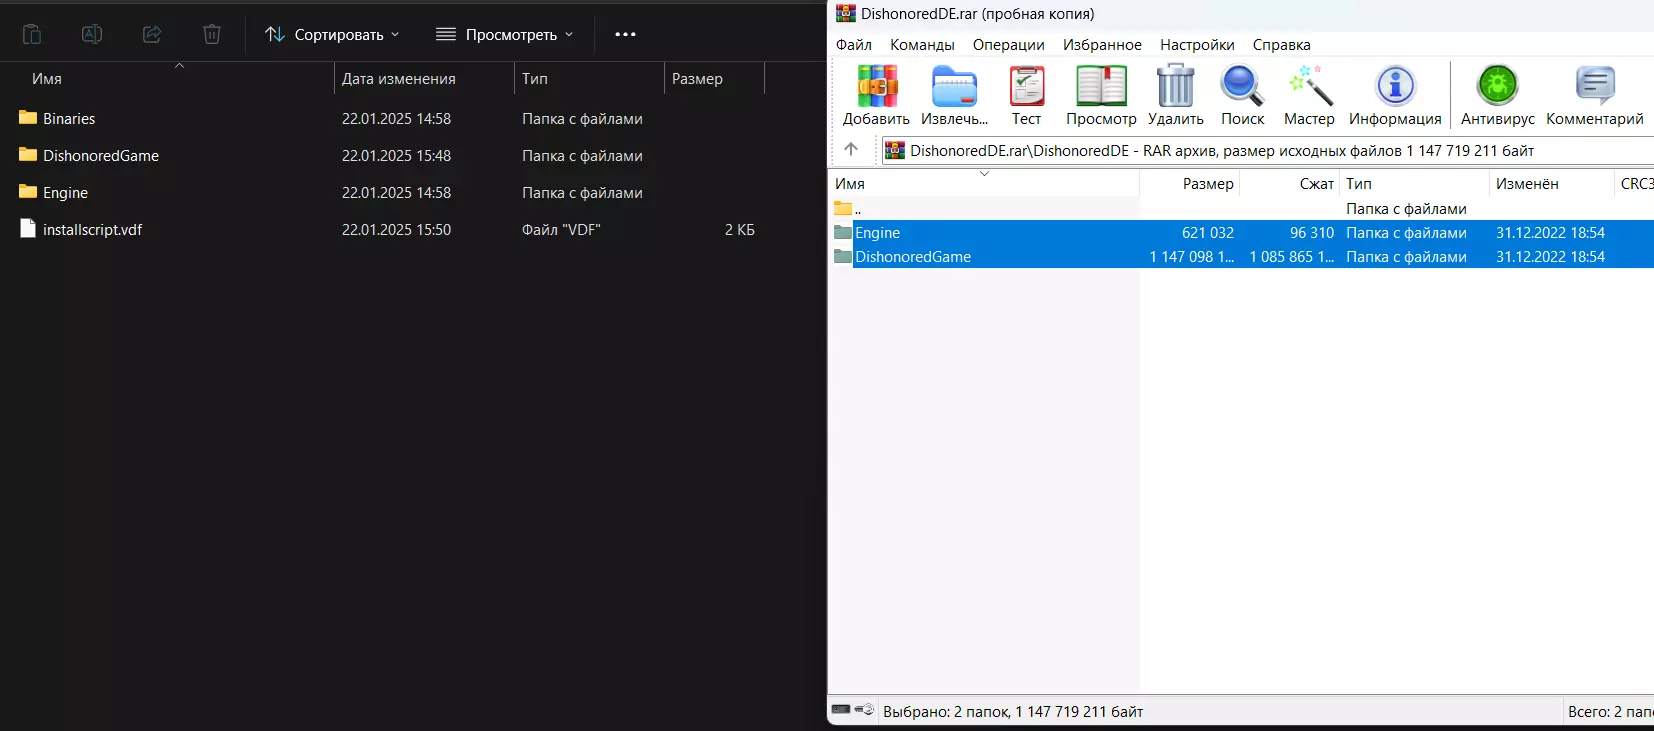Open the Файл menu in WinRAR
Image resolution: width=1654 pixels, height=731 pixels.
pos(854,45)
